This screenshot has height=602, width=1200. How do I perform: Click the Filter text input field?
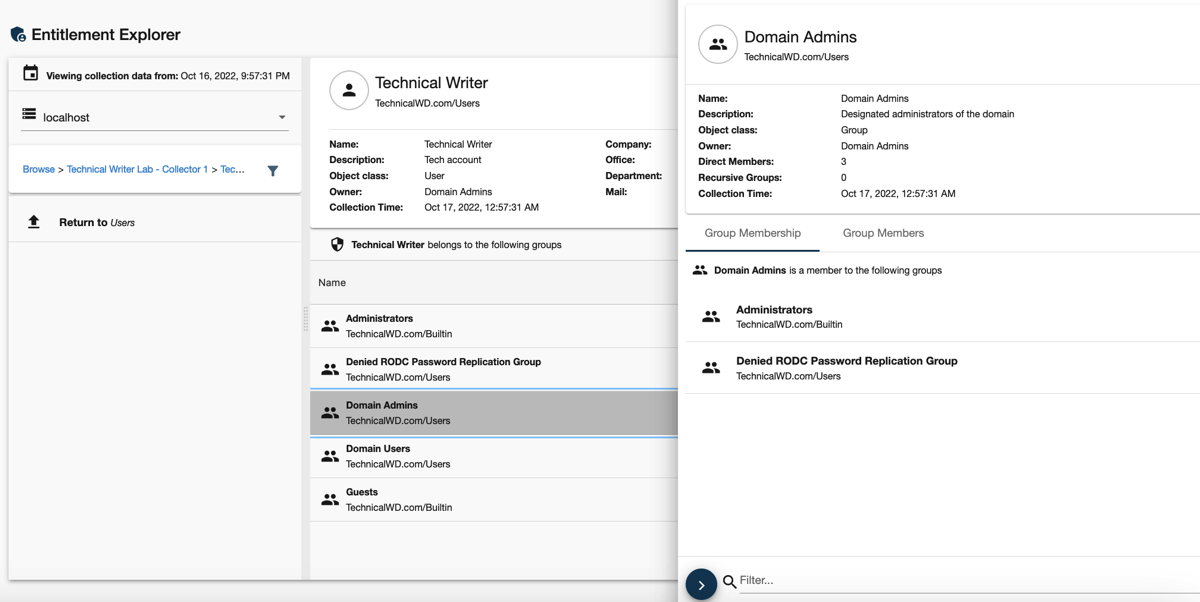coord(960,580)
